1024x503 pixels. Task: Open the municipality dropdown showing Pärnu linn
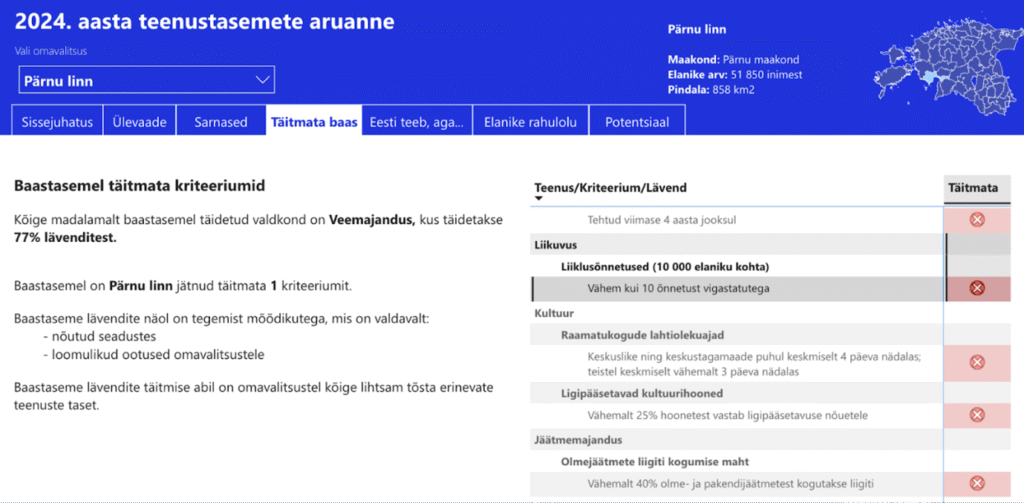(x=147, y=80)
